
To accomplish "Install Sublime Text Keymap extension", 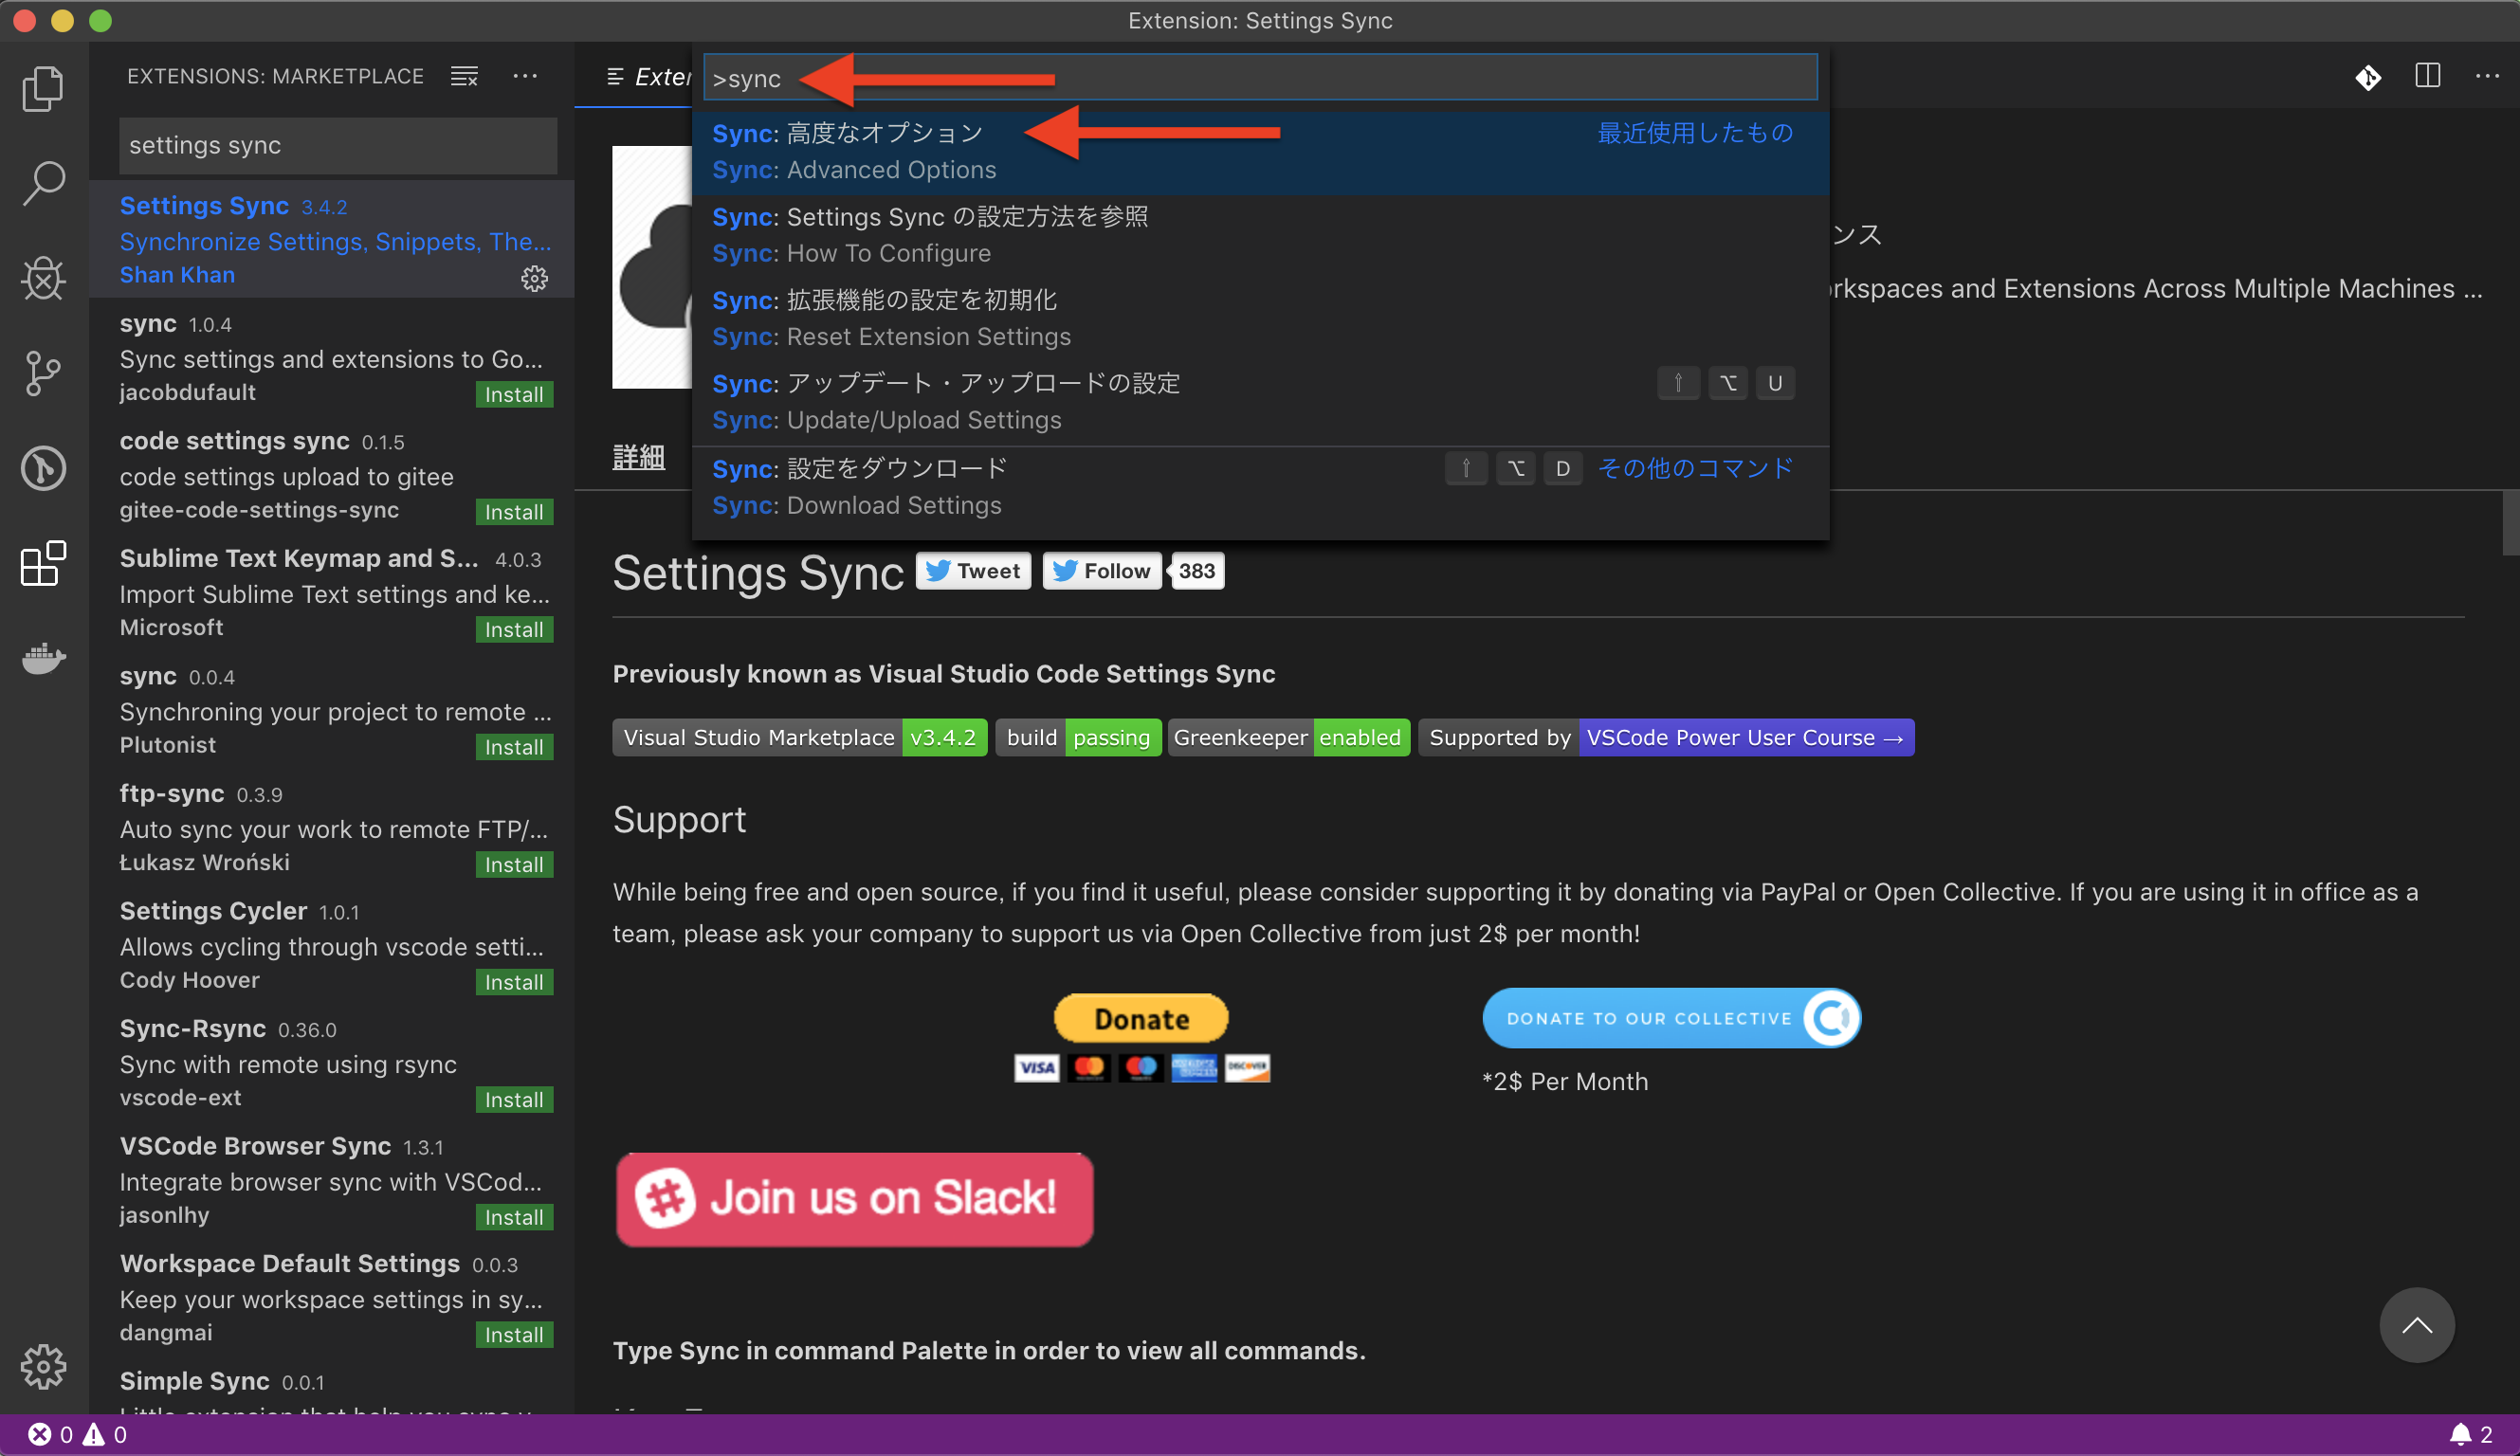I will (x=514, y=629).
